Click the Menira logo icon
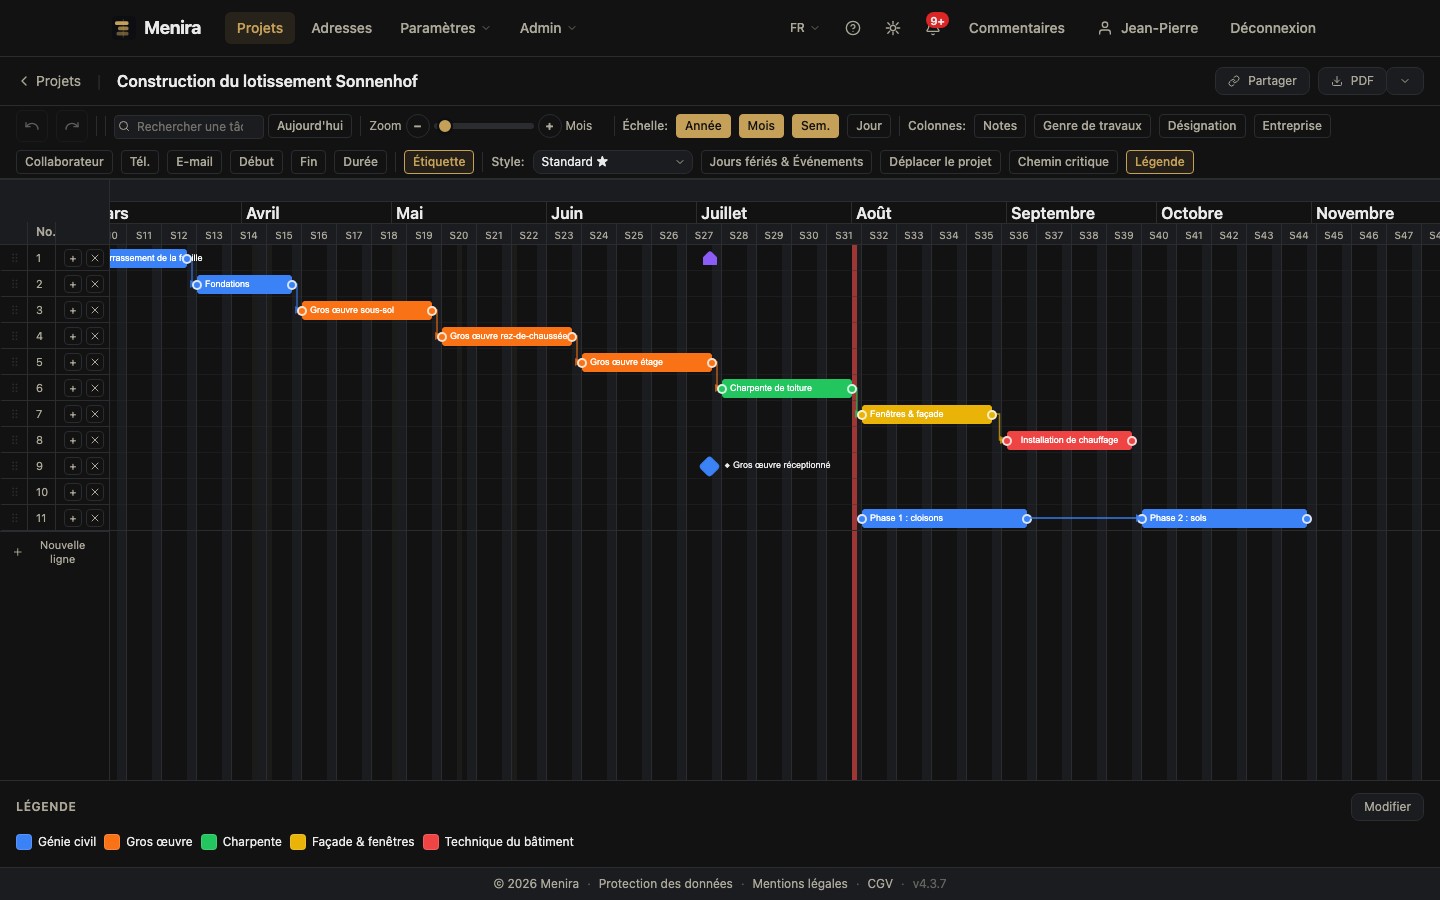 pyautogui.click(x=122, y=28)
